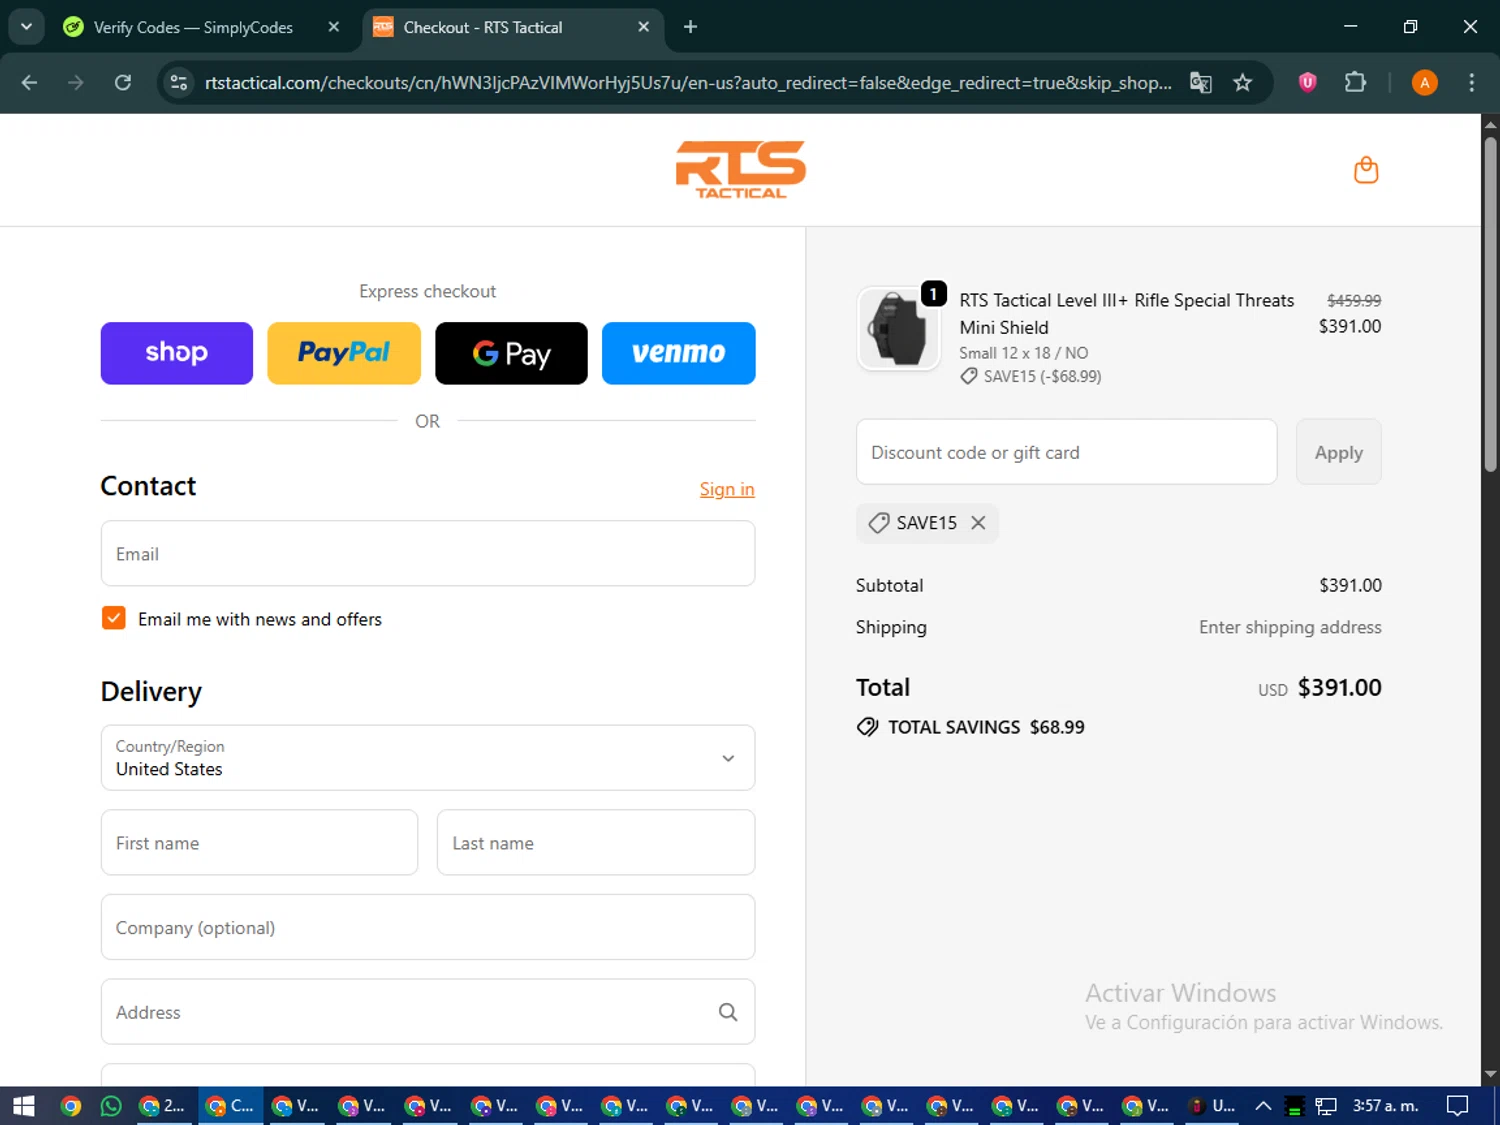Focus the Company (optional) field
Image resolution: width=1500 pixels, height=1125 pixels.
click(428, 927)
